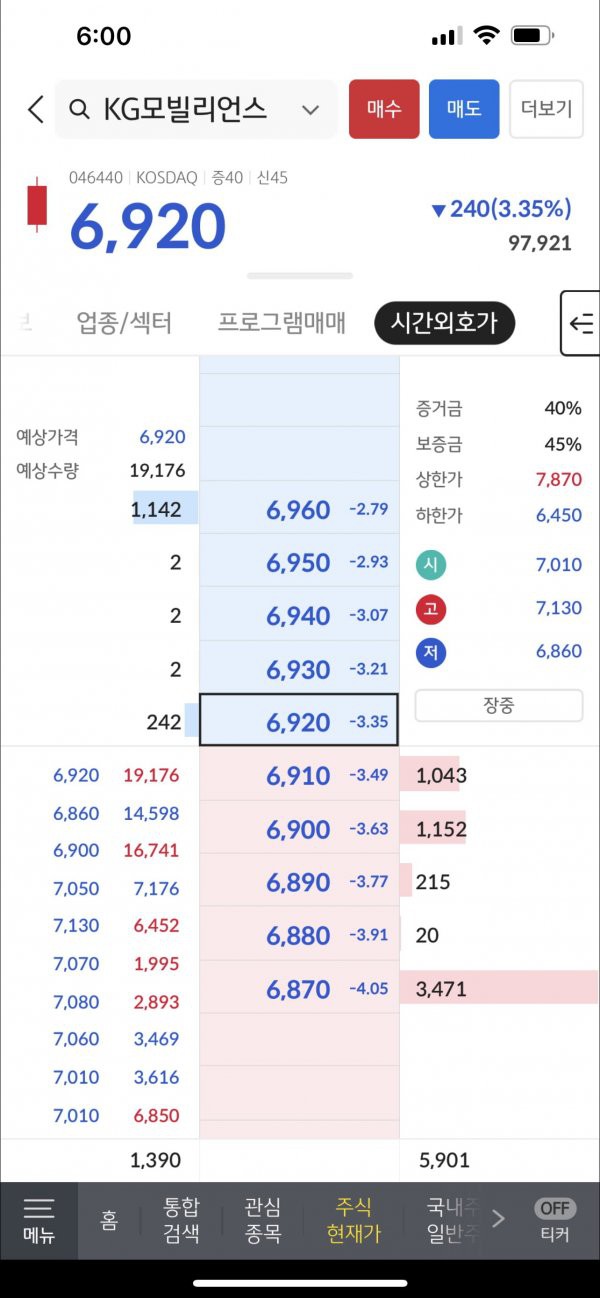Switch to the 업종/섹터 tab
The image size is (600, 1298).
pos(124,323)
